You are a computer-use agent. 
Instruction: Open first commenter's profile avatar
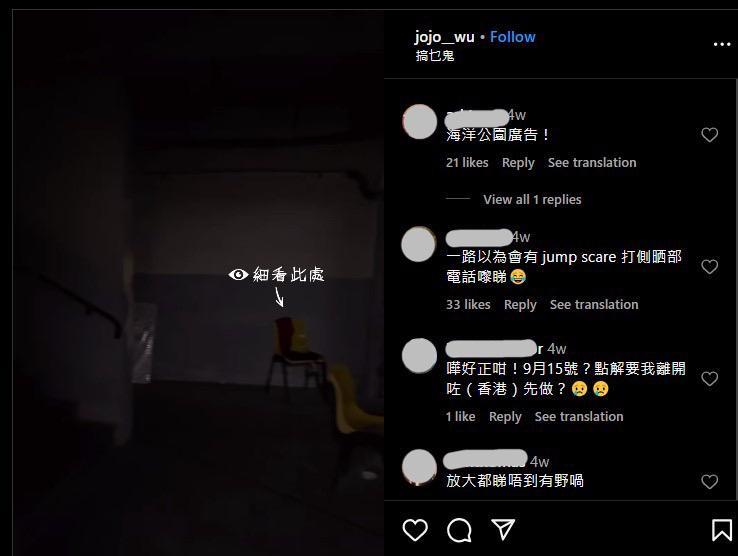pyautogui.click(x=420, y=122)
